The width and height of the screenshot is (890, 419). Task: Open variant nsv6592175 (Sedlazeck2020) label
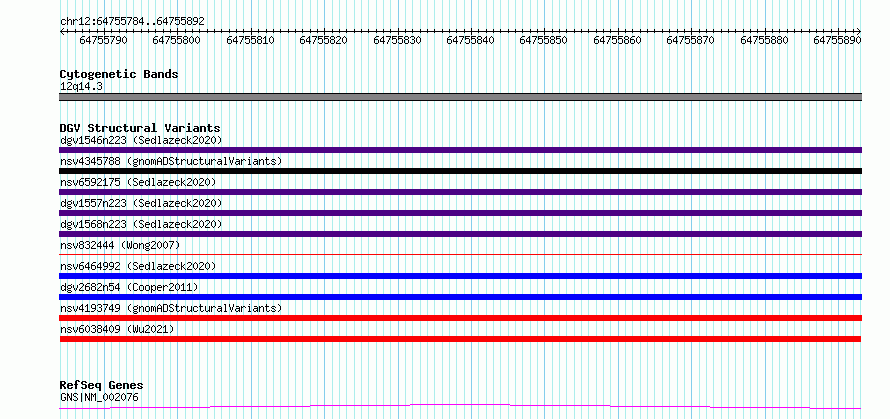tap(138, 182)
